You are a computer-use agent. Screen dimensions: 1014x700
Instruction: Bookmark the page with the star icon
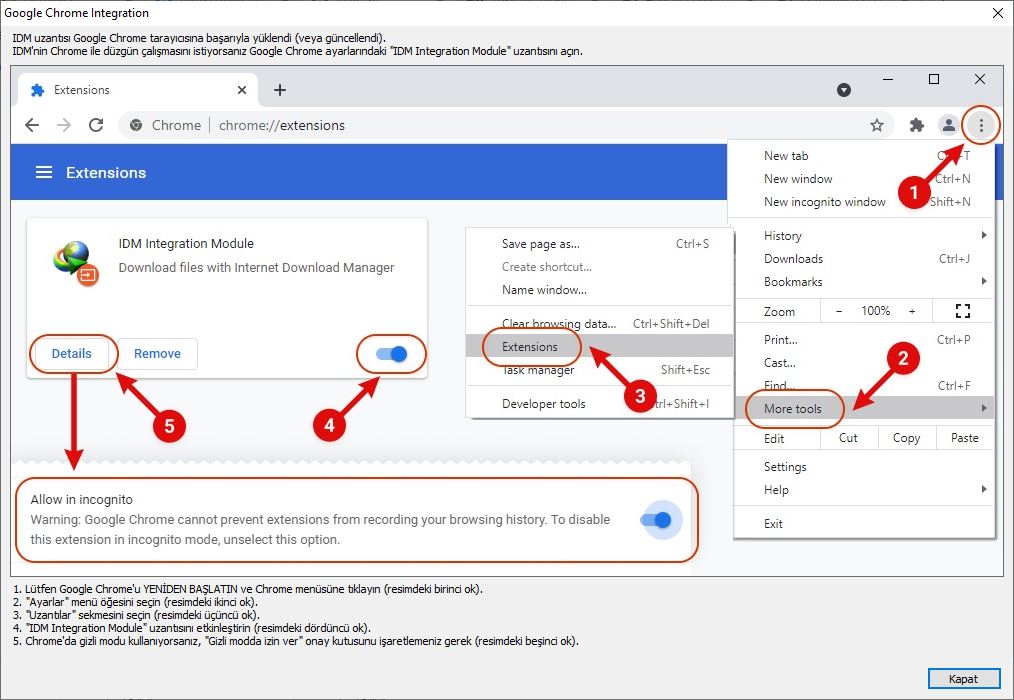click(877, 126)
